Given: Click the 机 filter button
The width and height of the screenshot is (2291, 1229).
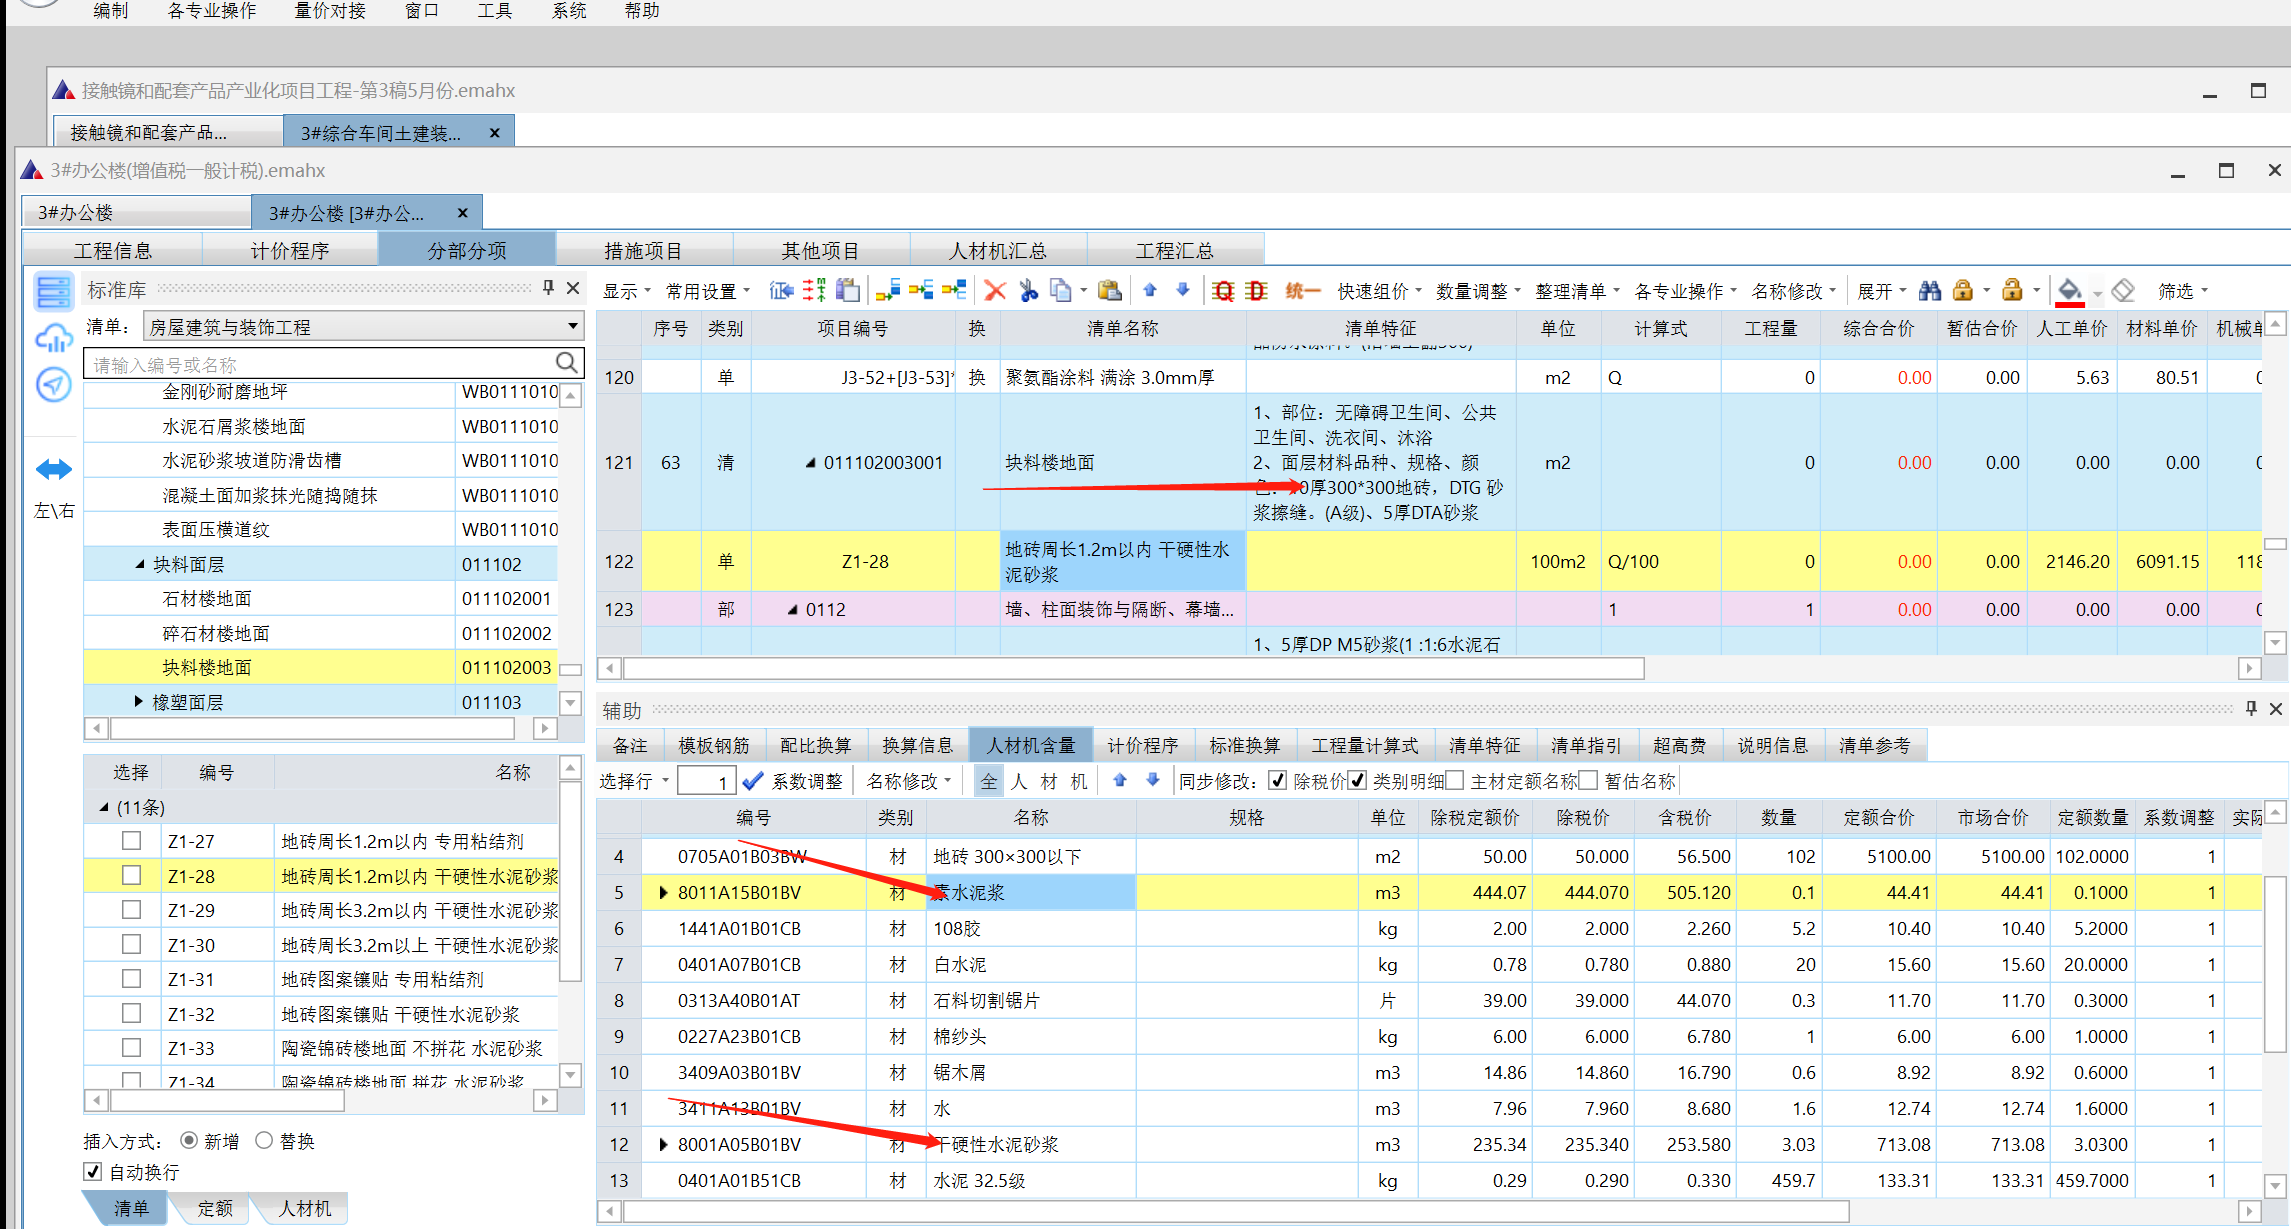Looking at the screenshot, I should (x=1079, y=781).
